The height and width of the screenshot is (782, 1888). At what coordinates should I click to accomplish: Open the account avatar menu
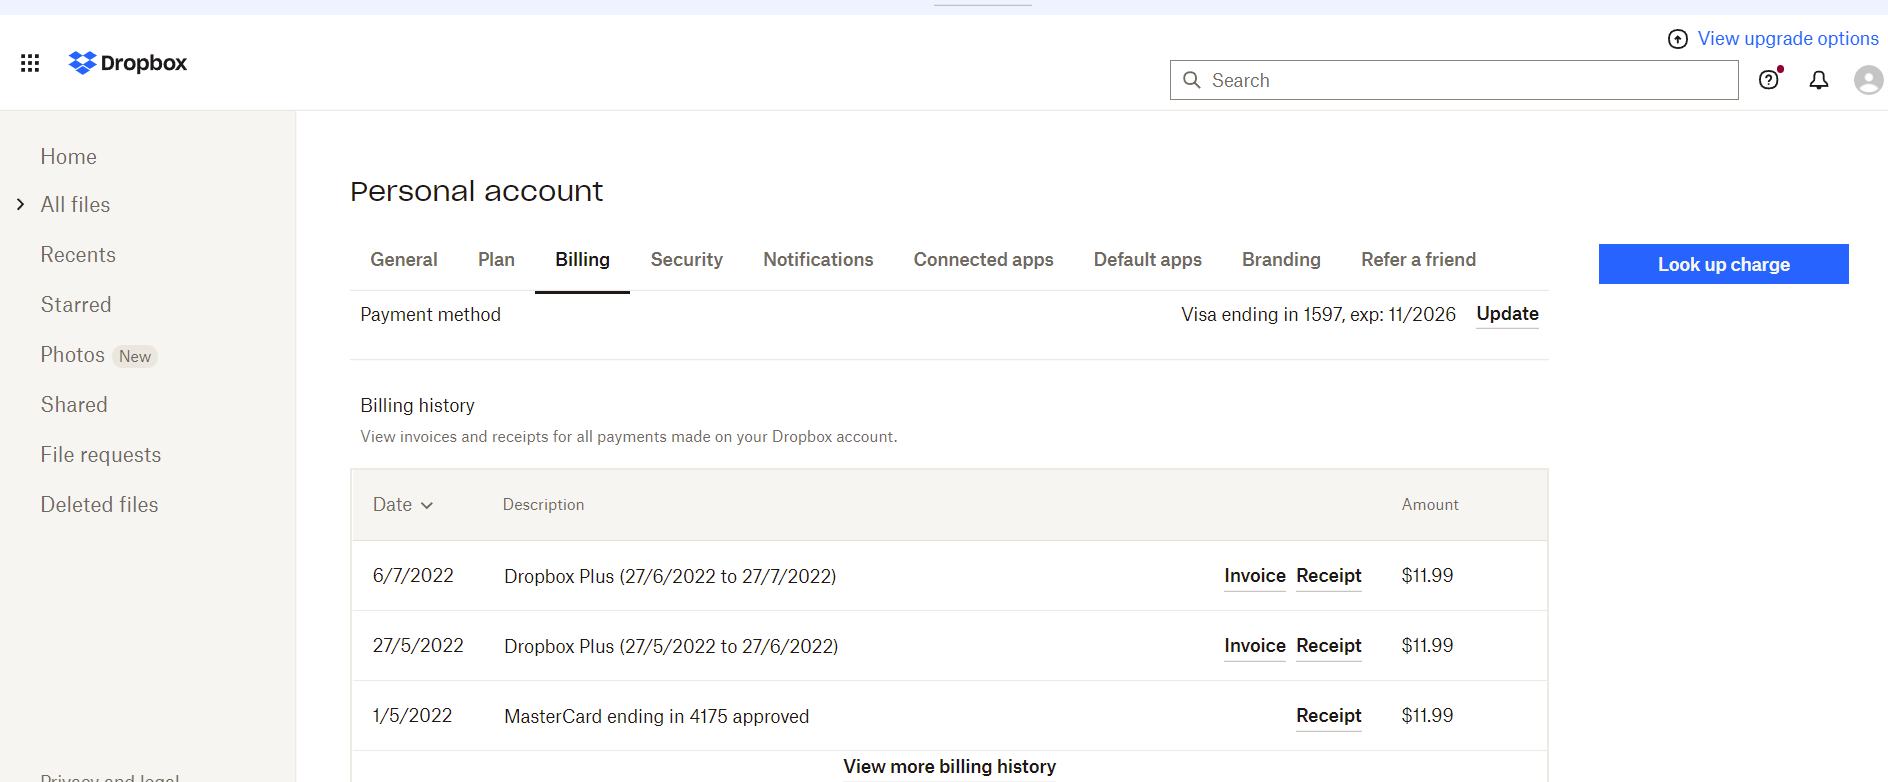[x=1868, y=80]
